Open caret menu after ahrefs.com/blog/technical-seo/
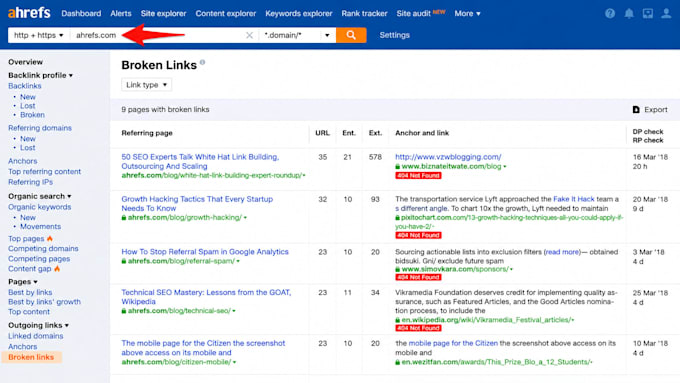The height and width of the screenshot is (383, 680). point(234,311)
